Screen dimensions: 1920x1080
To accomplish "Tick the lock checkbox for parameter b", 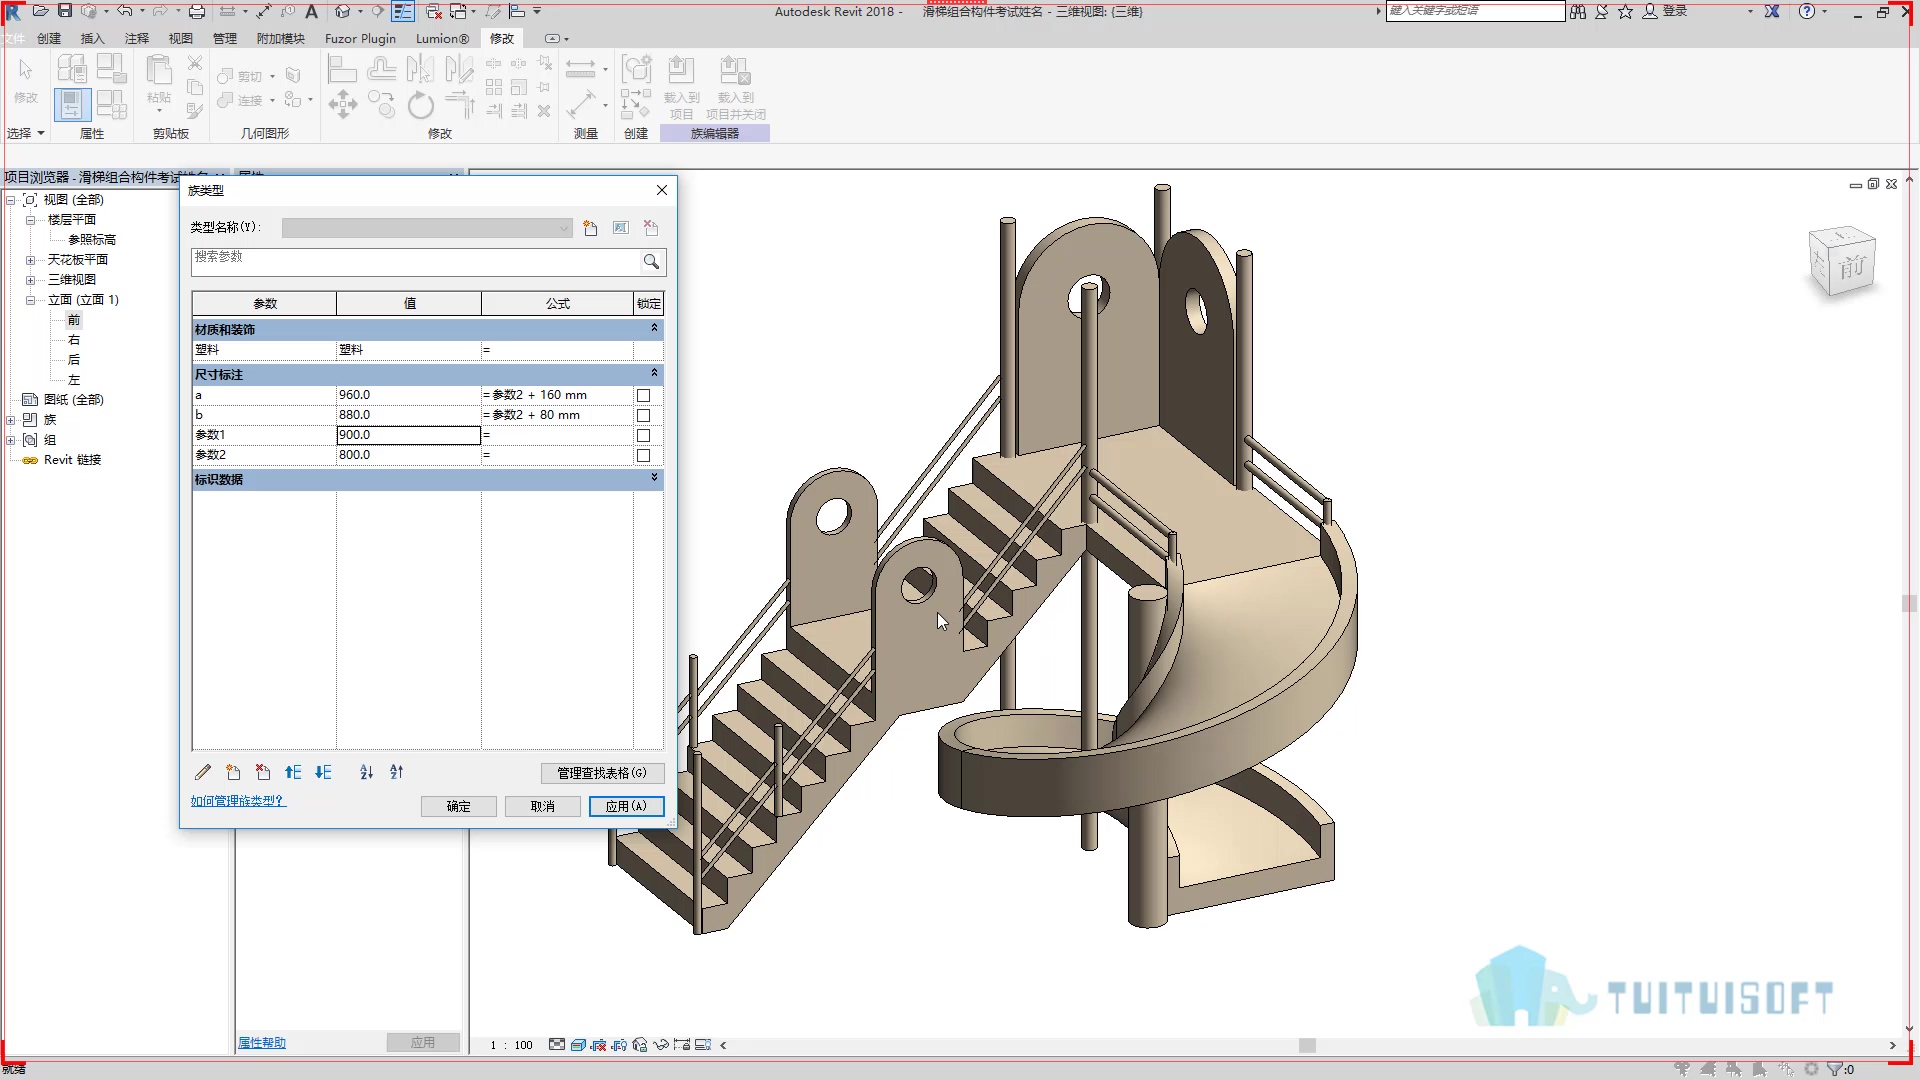I will coord(644,415).
